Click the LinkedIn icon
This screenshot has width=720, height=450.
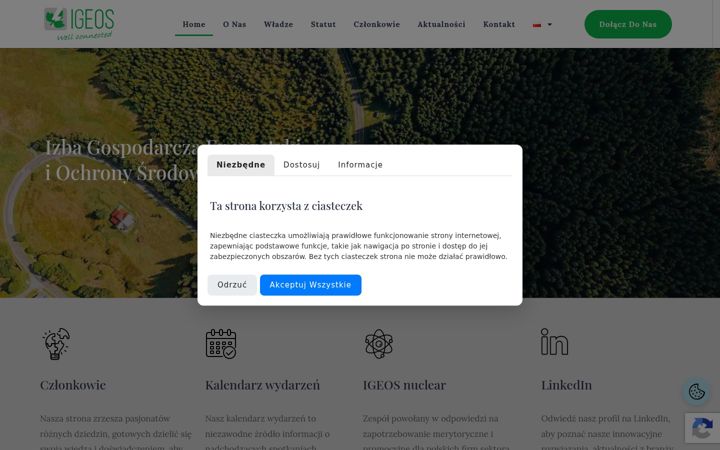(x=554, y=342)
